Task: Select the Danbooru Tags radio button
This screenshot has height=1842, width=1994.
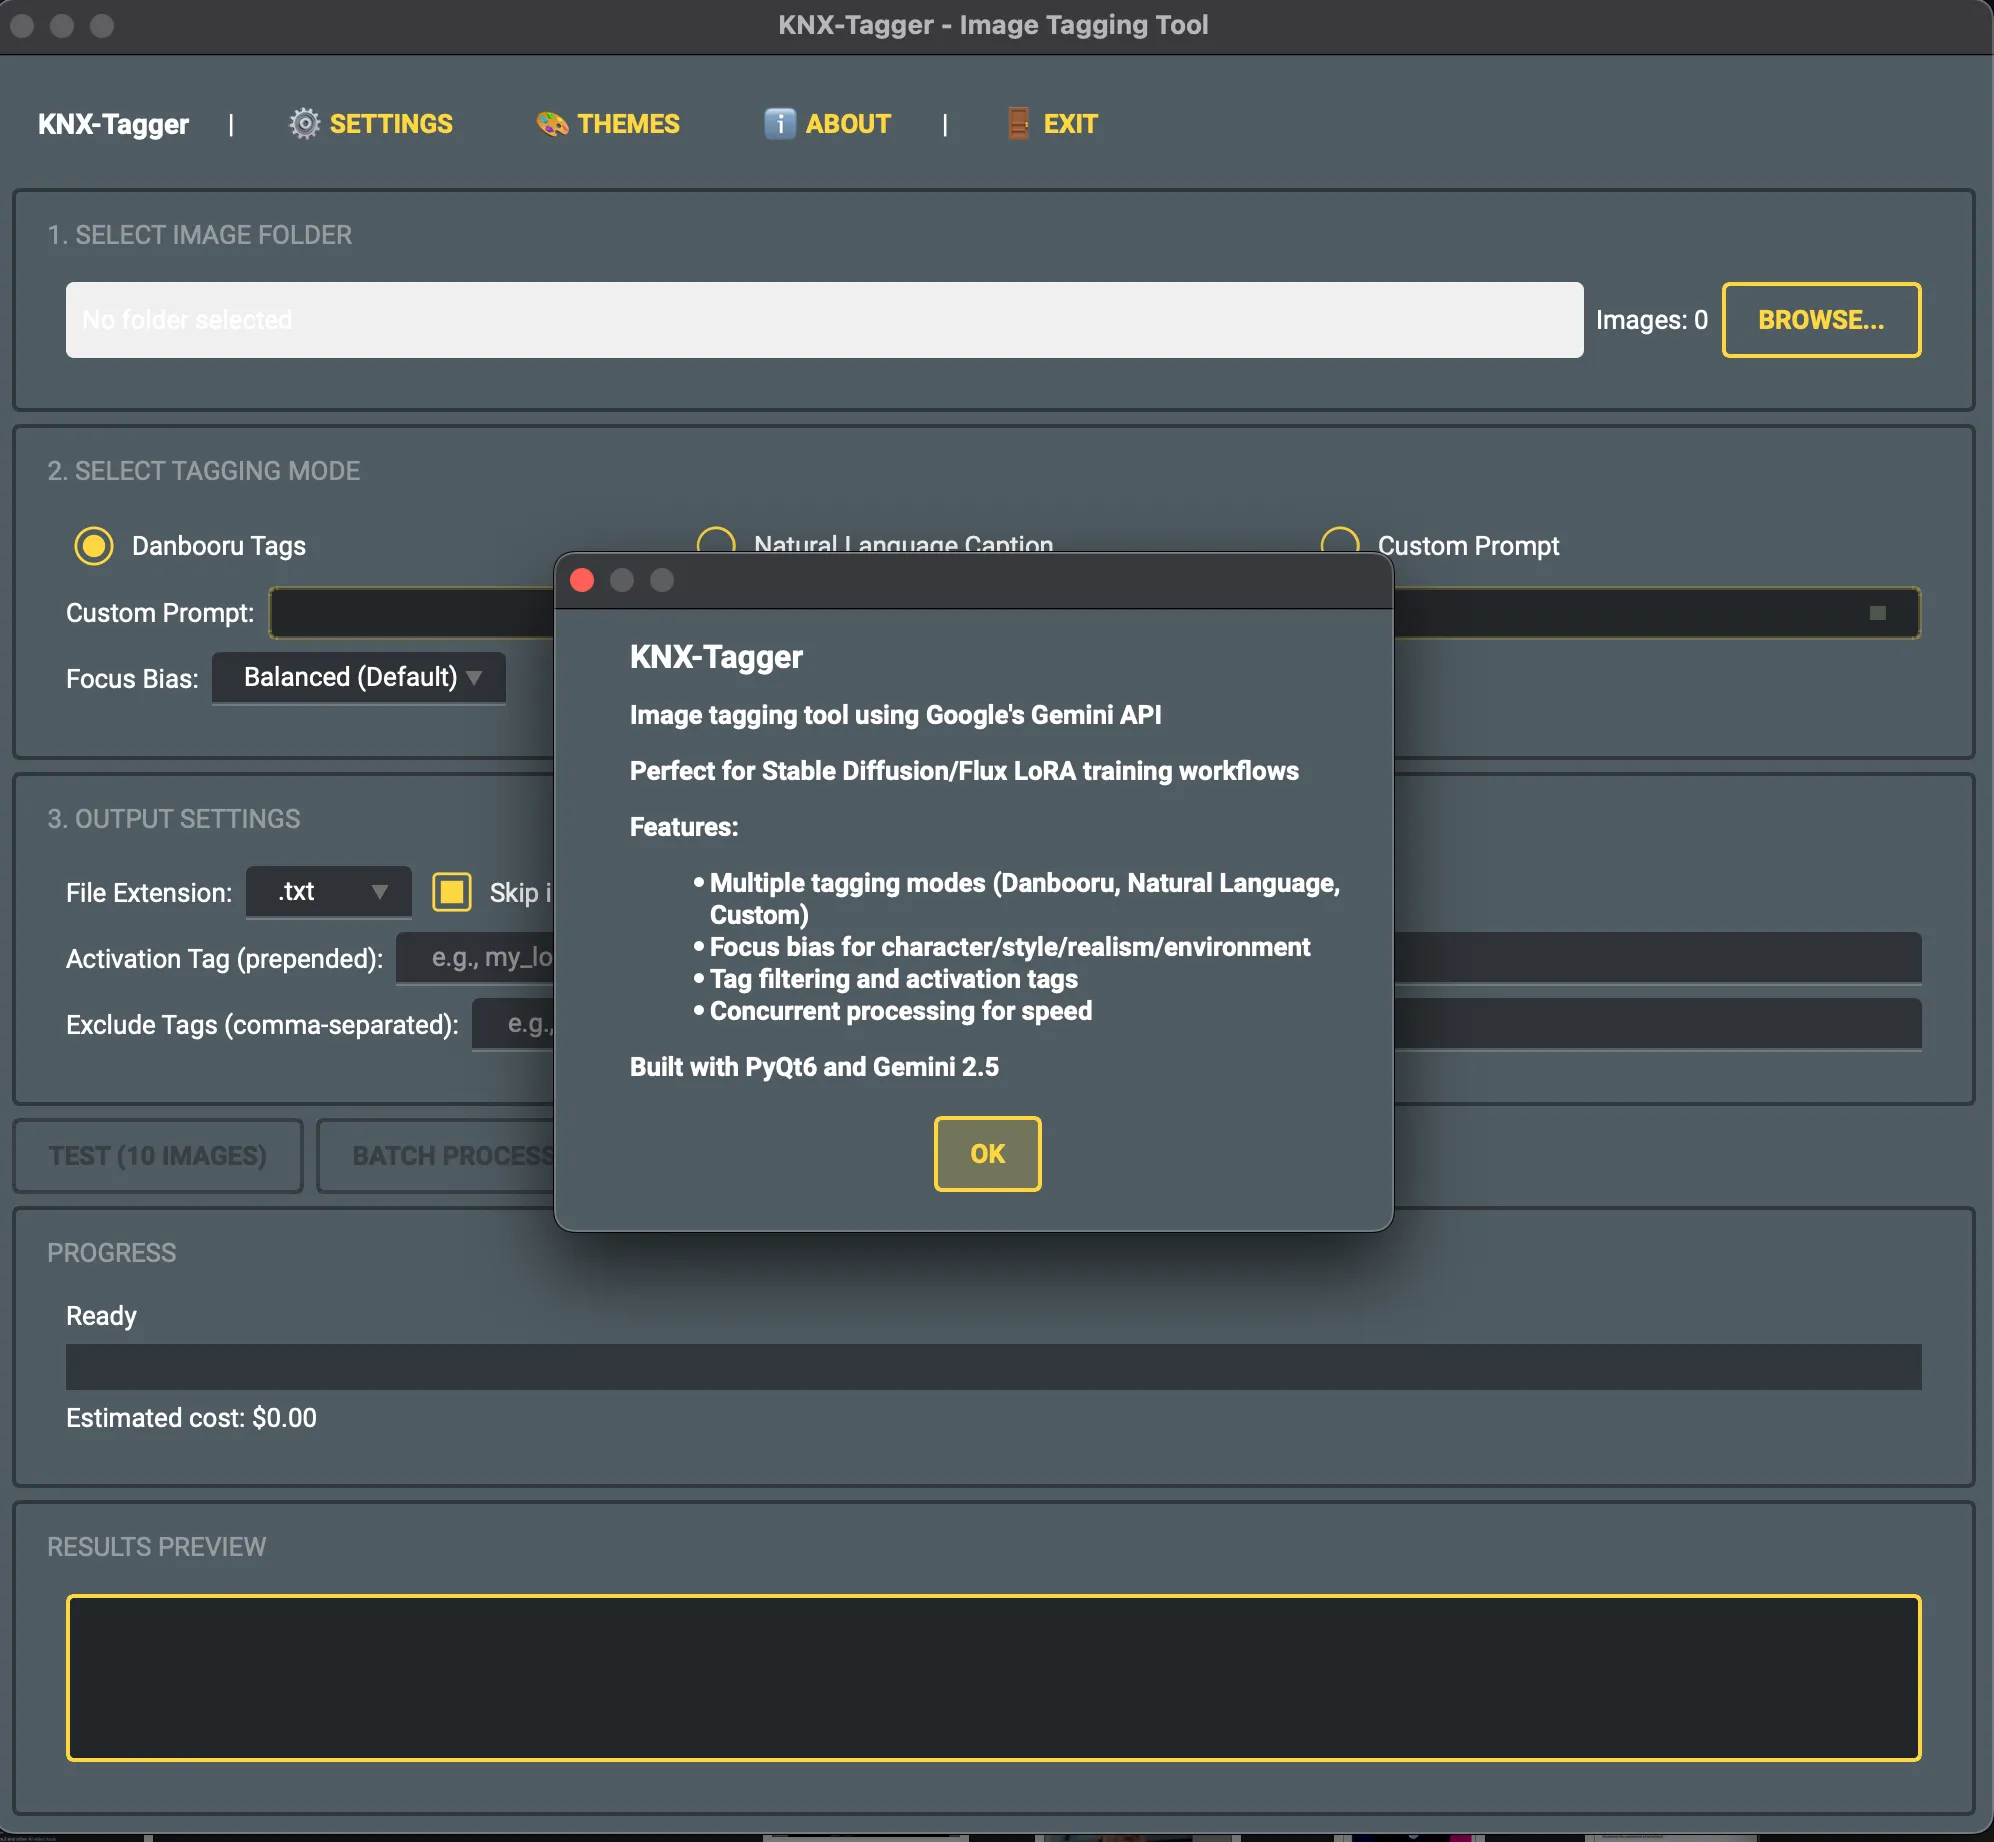Action: [x=94, y=546]
